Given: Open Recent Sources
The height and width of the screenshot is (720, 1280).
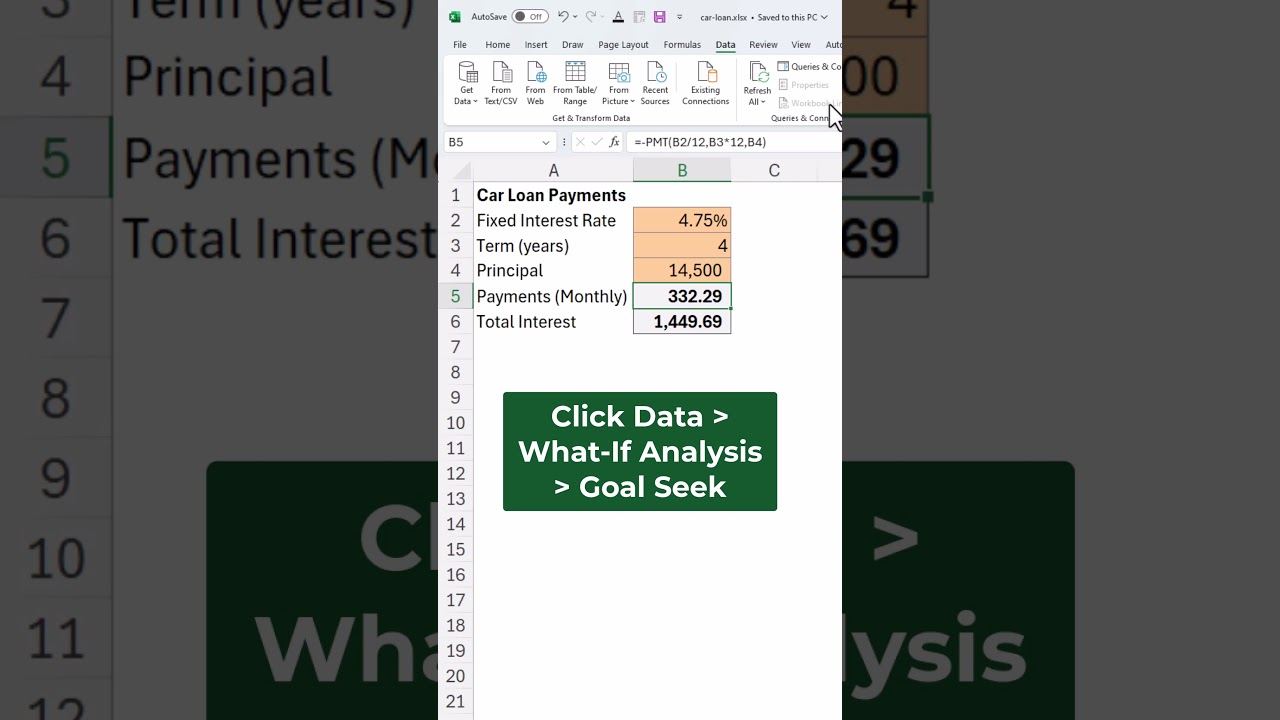Looking at the screenshot, I should coord(655,83).
